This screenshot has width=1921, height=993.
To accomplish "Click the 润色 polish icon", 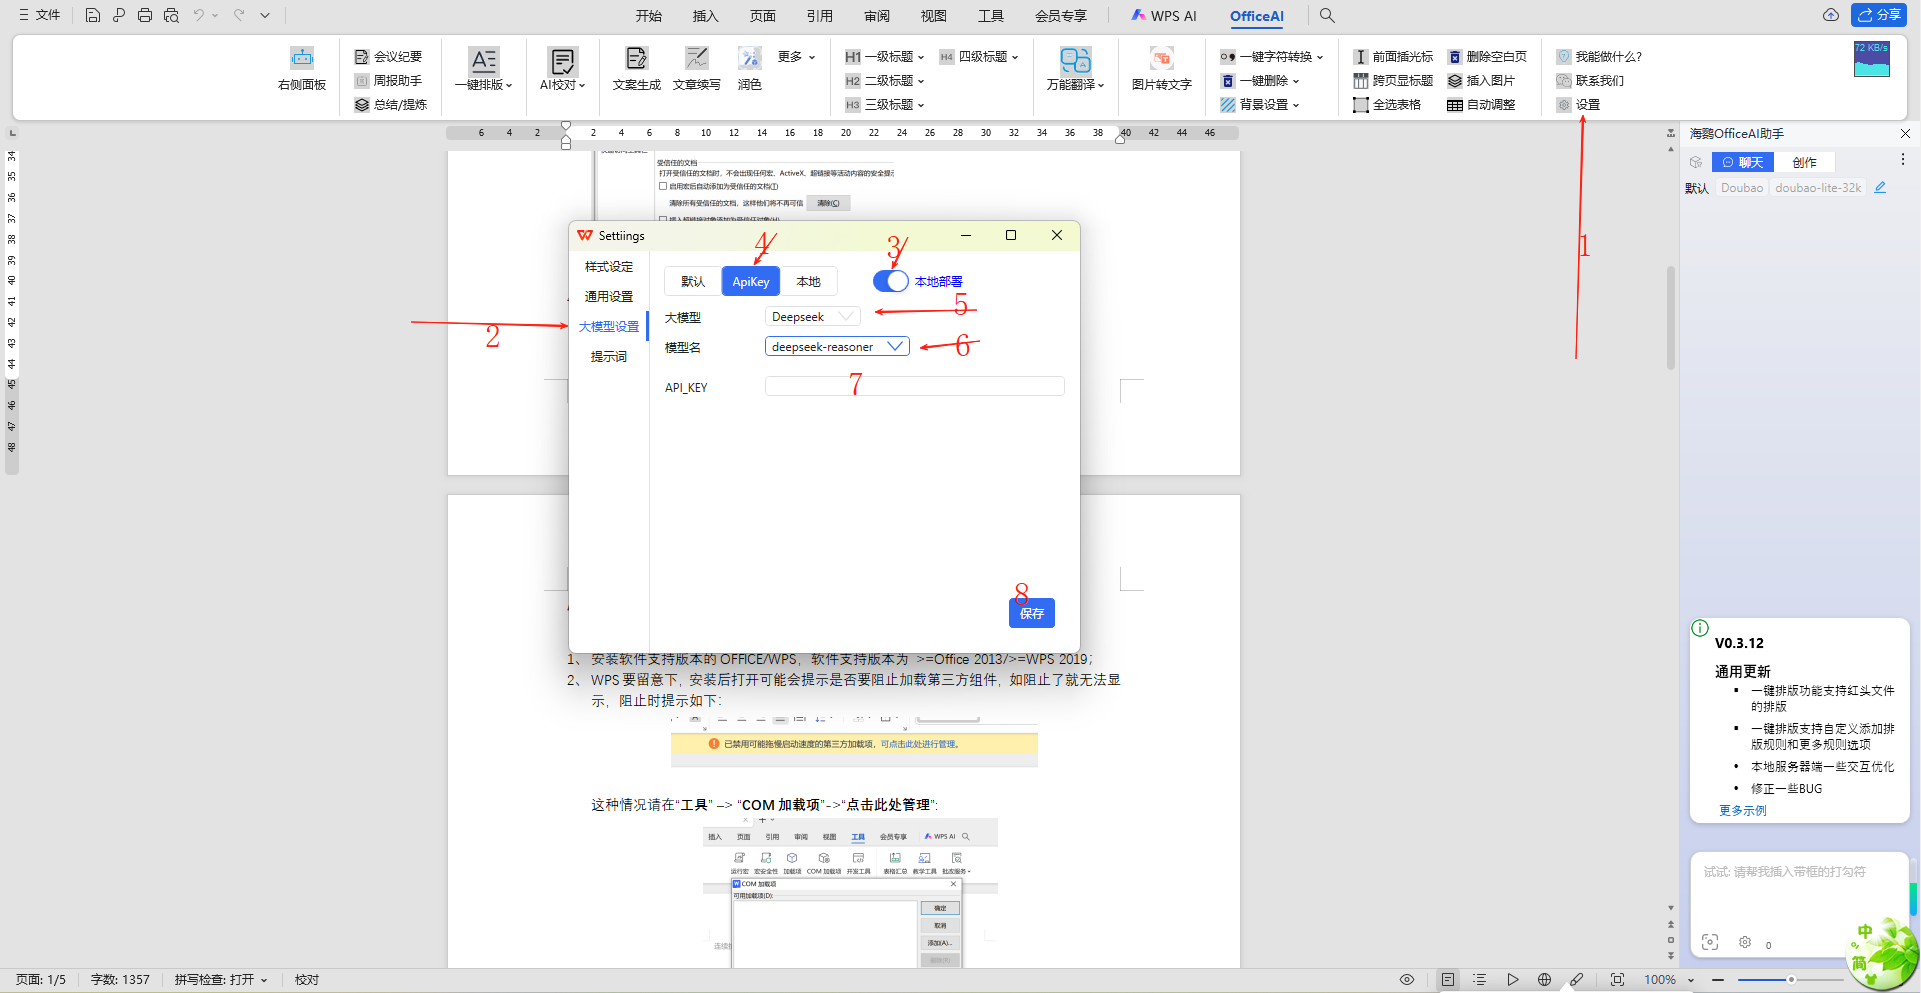I will tap(750, 69).
